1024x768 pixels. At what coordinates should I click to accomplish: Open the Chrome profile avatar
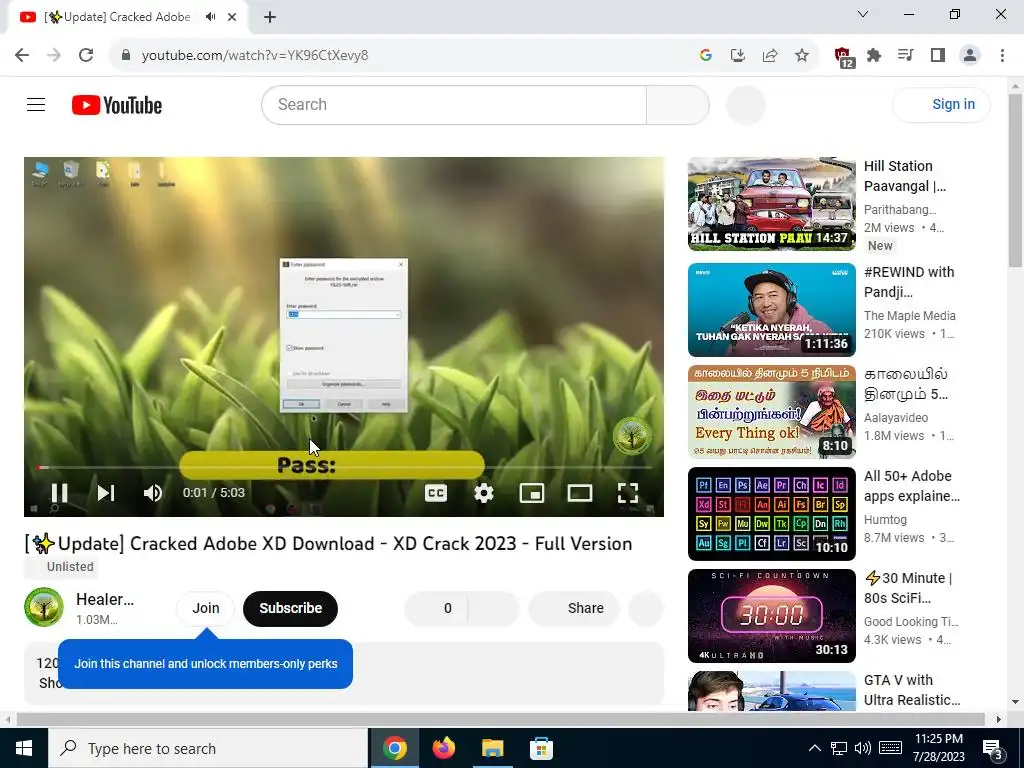click(970, 56)
